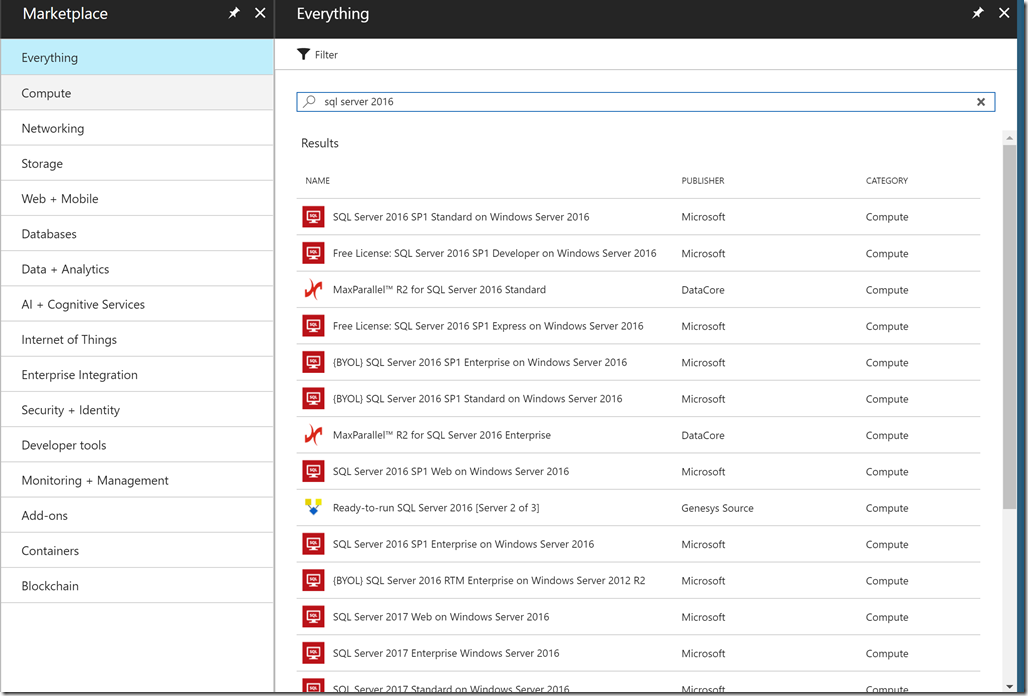Click icon of {BYOL} SP1 Enterprise row
Viewport: 1028px width, 696px height.
point(313,362)
